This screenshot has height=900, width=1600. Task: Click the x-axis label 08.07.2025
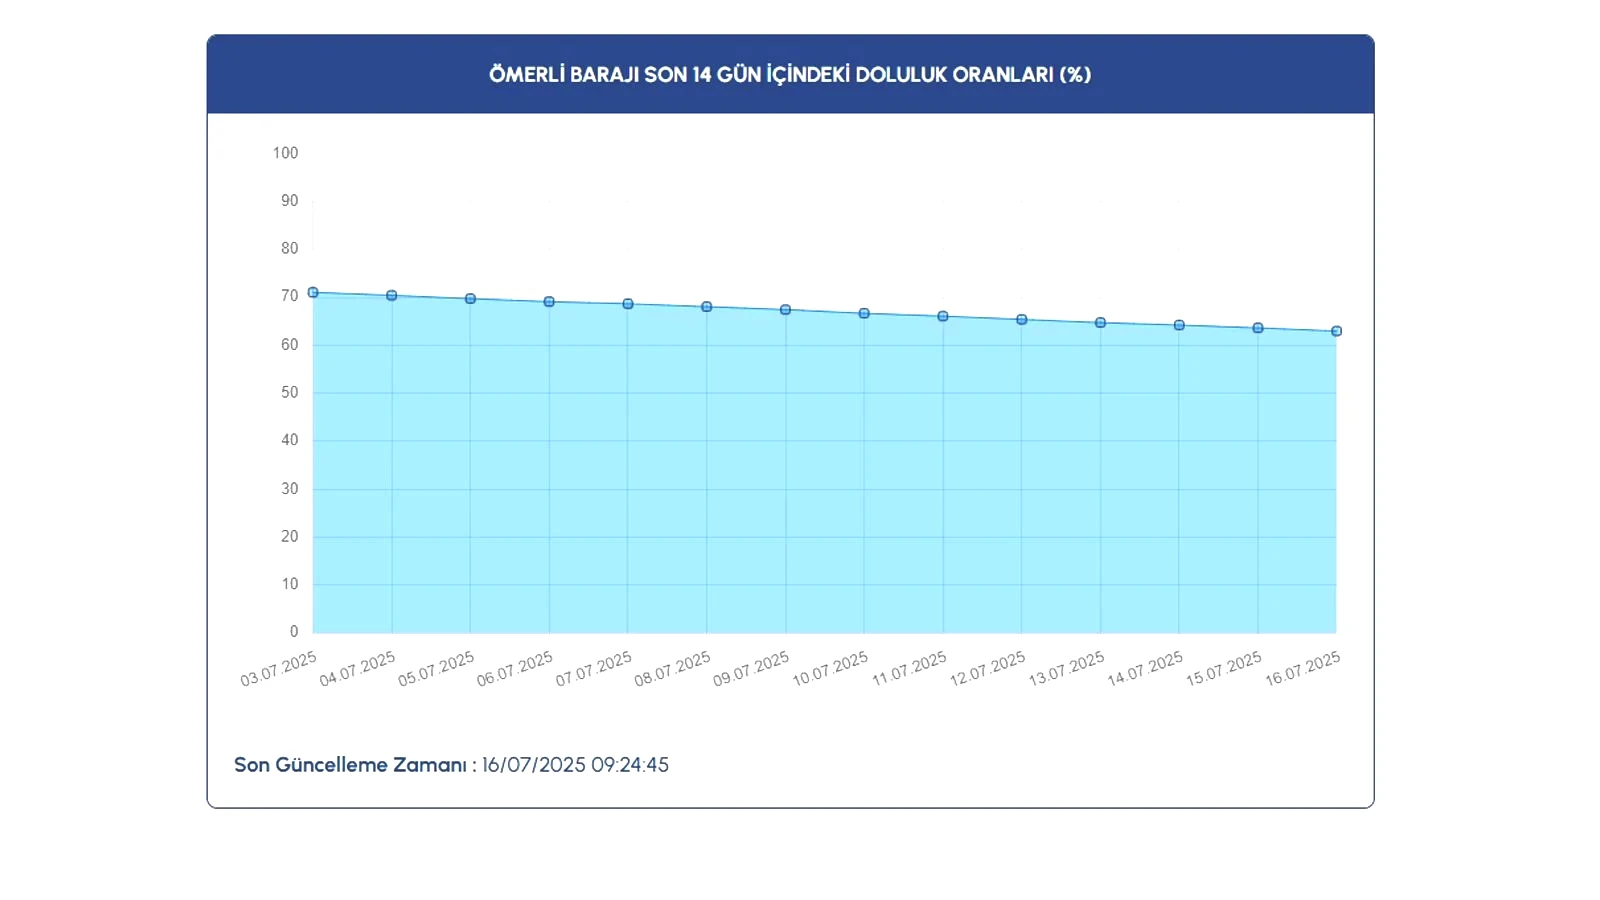673,669
